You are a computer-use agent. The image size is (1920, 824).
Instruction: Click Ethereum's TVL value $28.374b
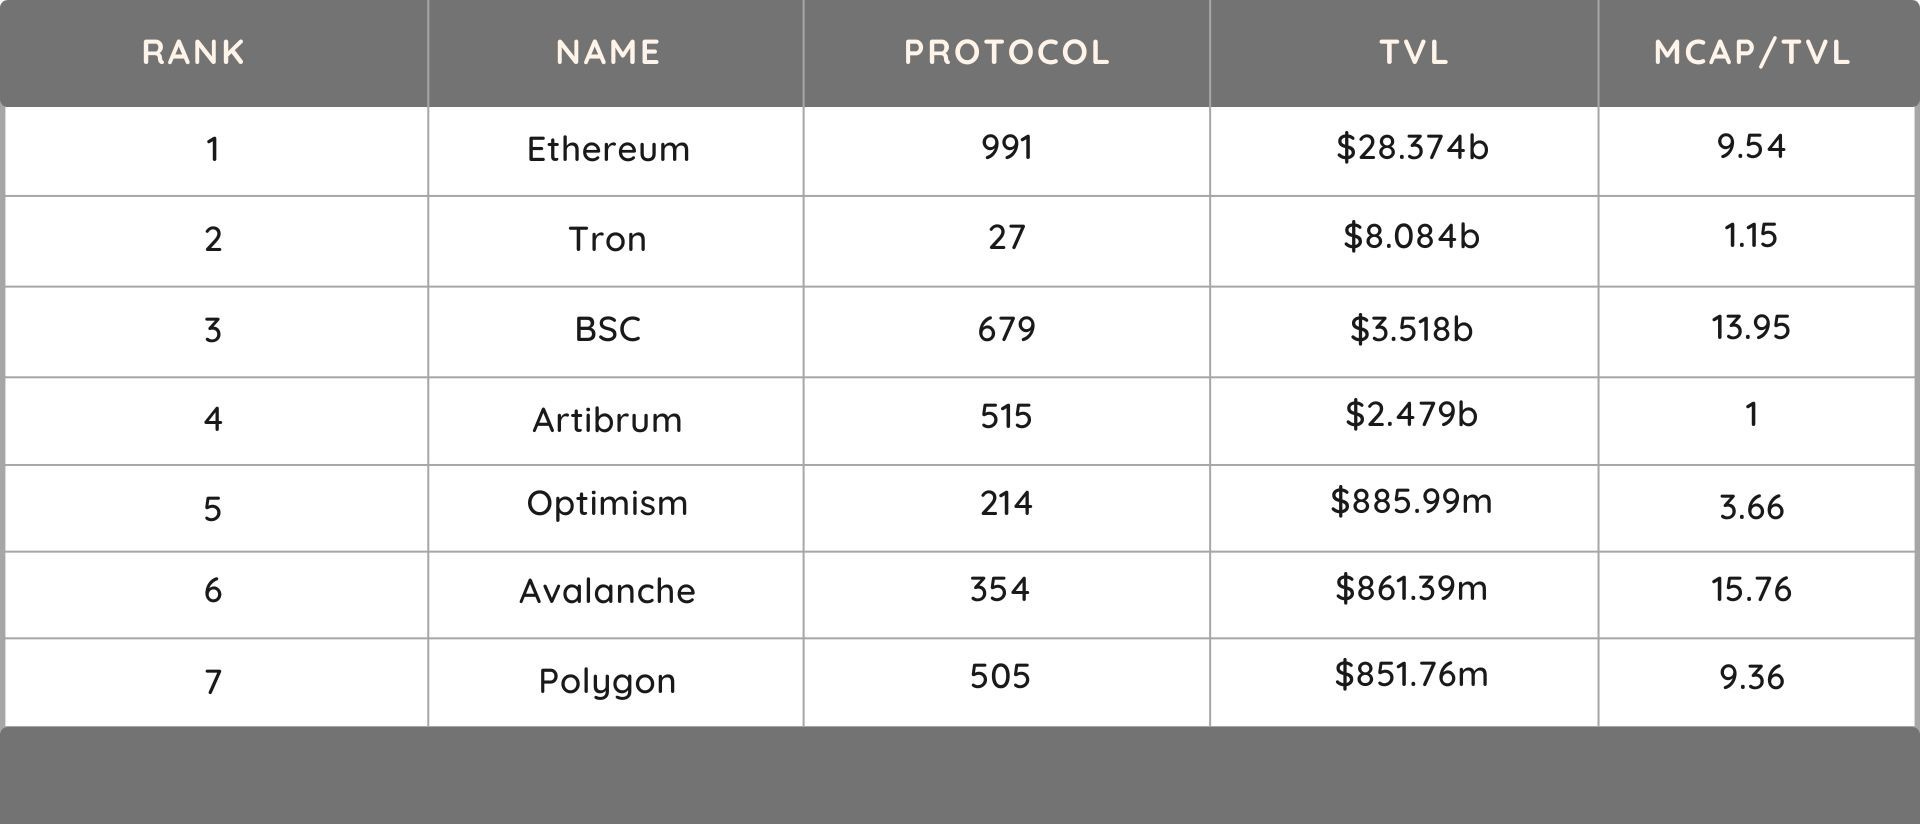[1412, 147]
